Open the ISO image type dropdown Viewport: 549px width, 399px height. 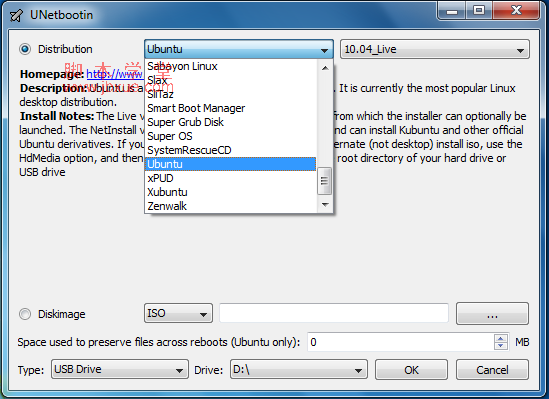(178, 313)
